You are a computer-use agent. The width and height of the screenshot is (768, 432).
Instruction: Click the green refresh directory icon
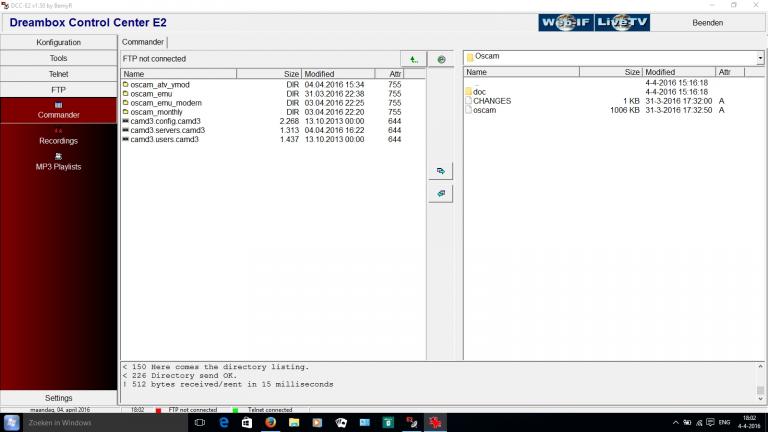[x=441, y=59]
